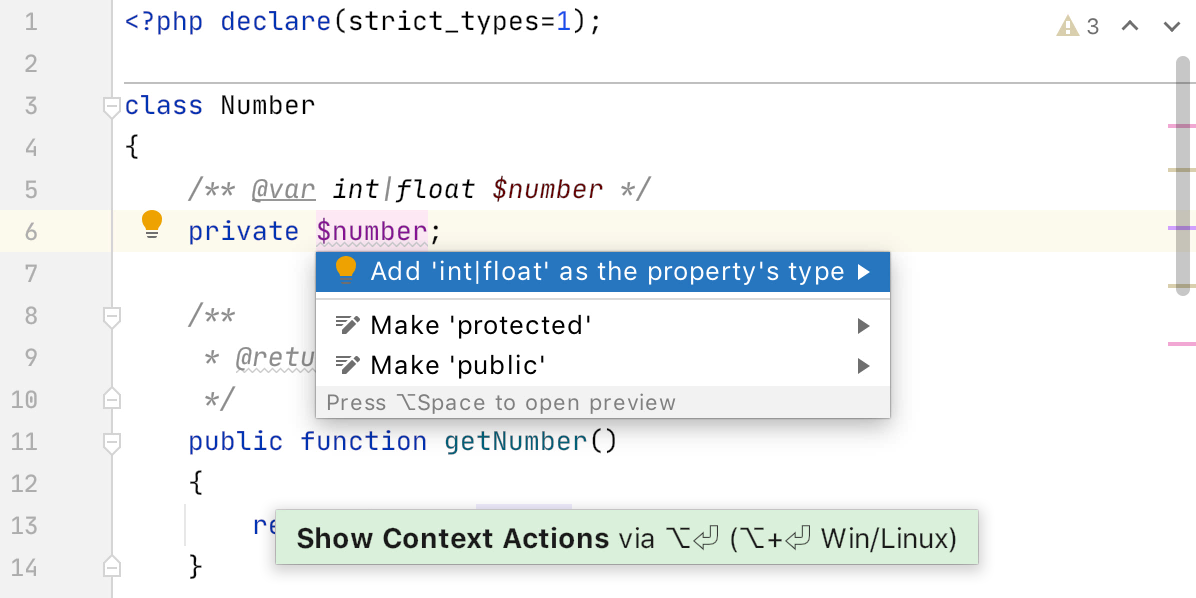Click the $number property name on line 6
The image size is (1196, 598).
point(372,231)
